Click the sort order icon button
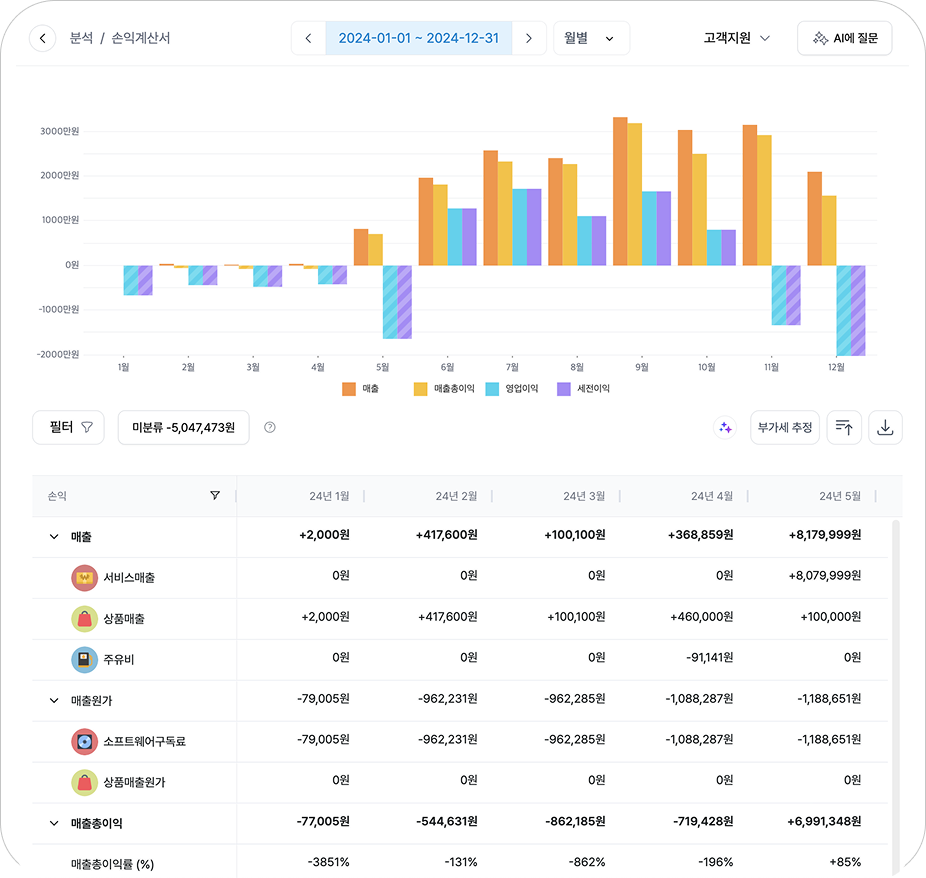Viewport: 926px width, 878px height. pos(844,428)
